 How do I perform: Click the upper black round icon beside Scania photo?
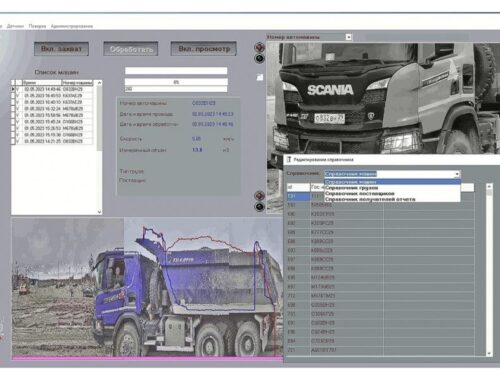pos(260,59)
